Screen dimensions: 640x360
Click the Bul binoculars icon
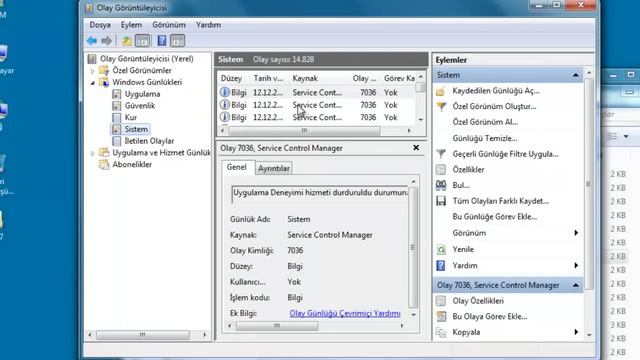pos(441,185)
